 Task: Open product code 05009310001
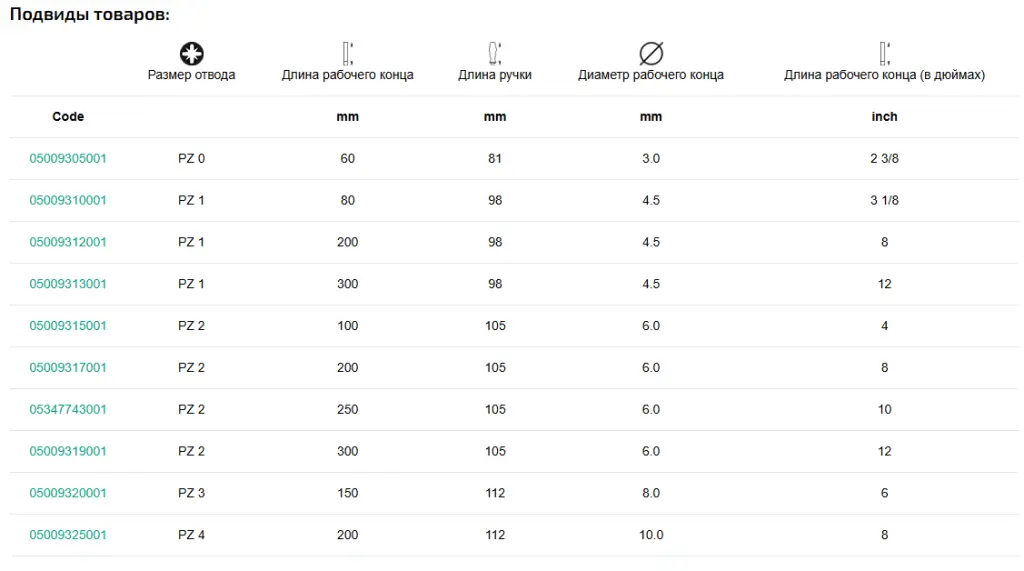click(x=68, y=201)
